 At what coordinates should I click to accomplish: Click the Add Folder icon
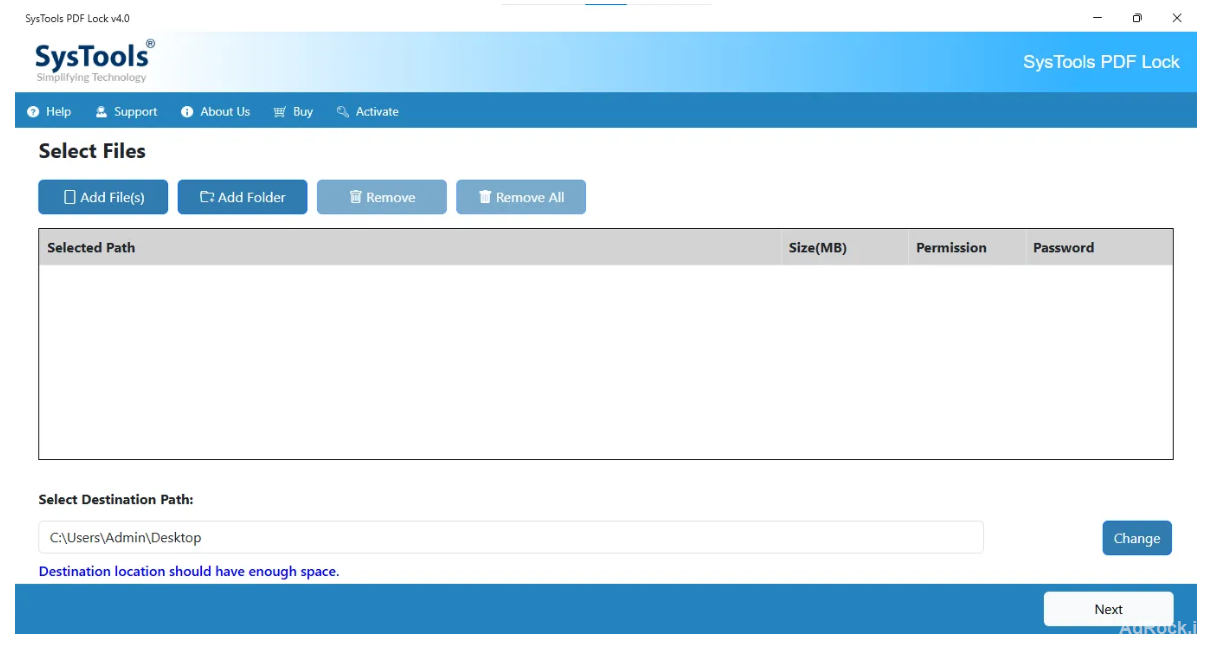(x=205, y=197)
